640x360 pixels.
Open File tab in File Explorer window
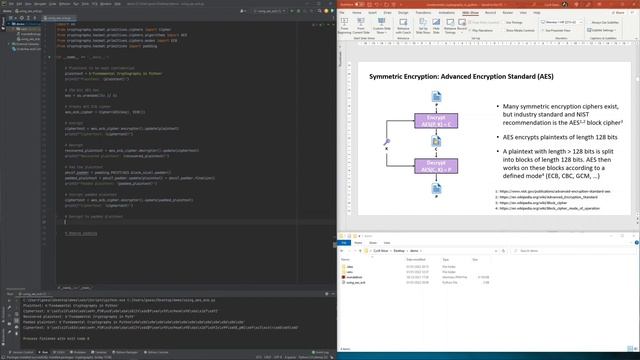point(344,243)
